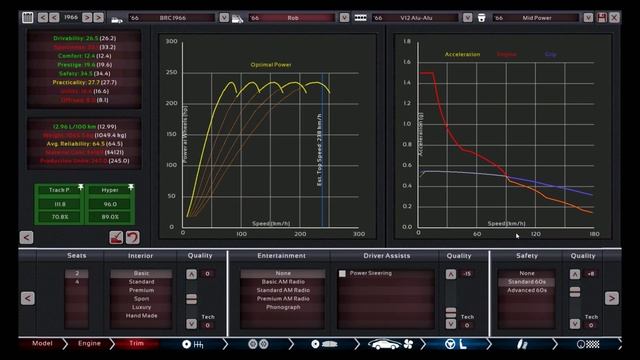The height and width of the screenshot is (360, 640).
Task: Edit the Mid Power variant name field
Action: [536, 18]
